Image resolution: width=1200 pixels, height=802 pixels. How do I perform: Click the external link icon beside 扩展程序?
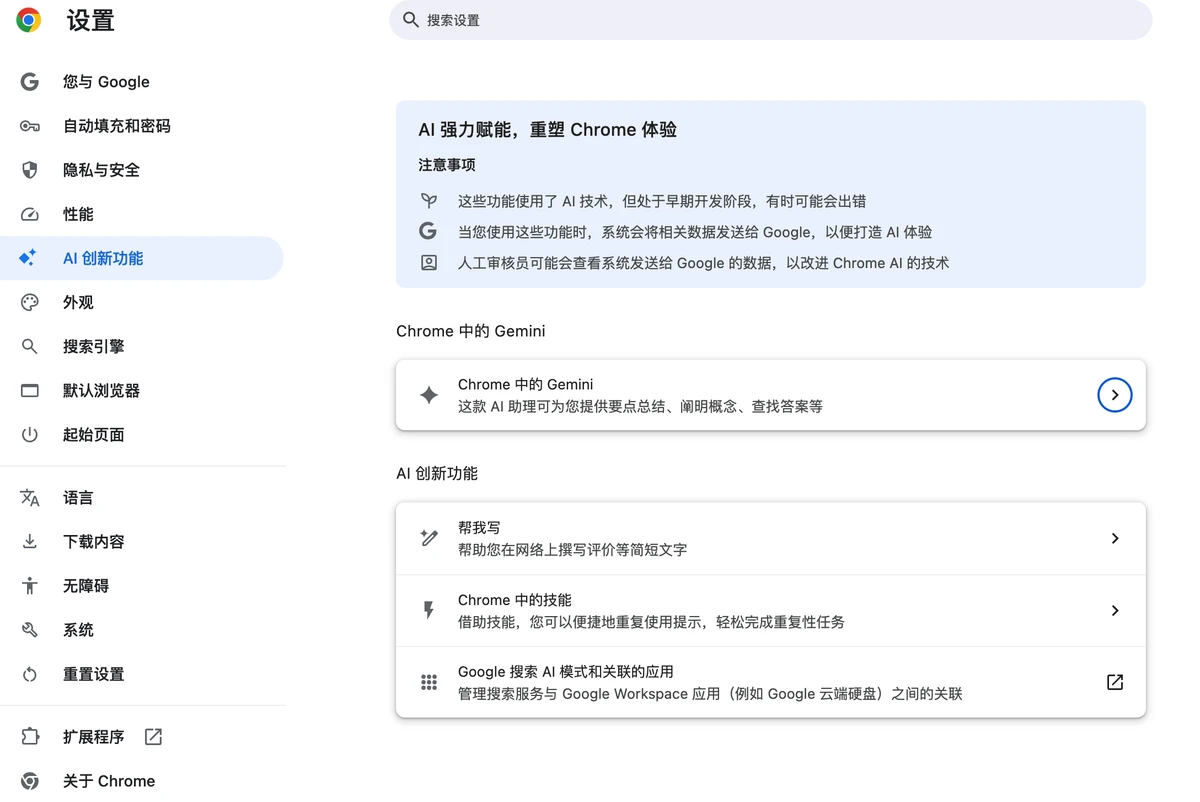[153, 737]
